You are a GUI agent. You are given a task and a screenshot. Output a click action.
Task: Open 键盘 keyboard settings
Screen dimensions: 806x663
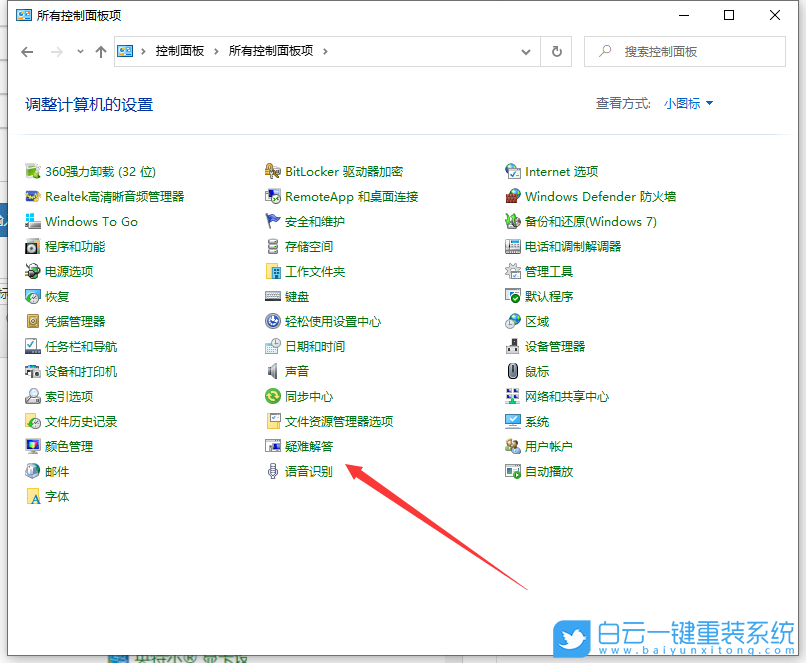pyautogui.click(x=297, y=296)
